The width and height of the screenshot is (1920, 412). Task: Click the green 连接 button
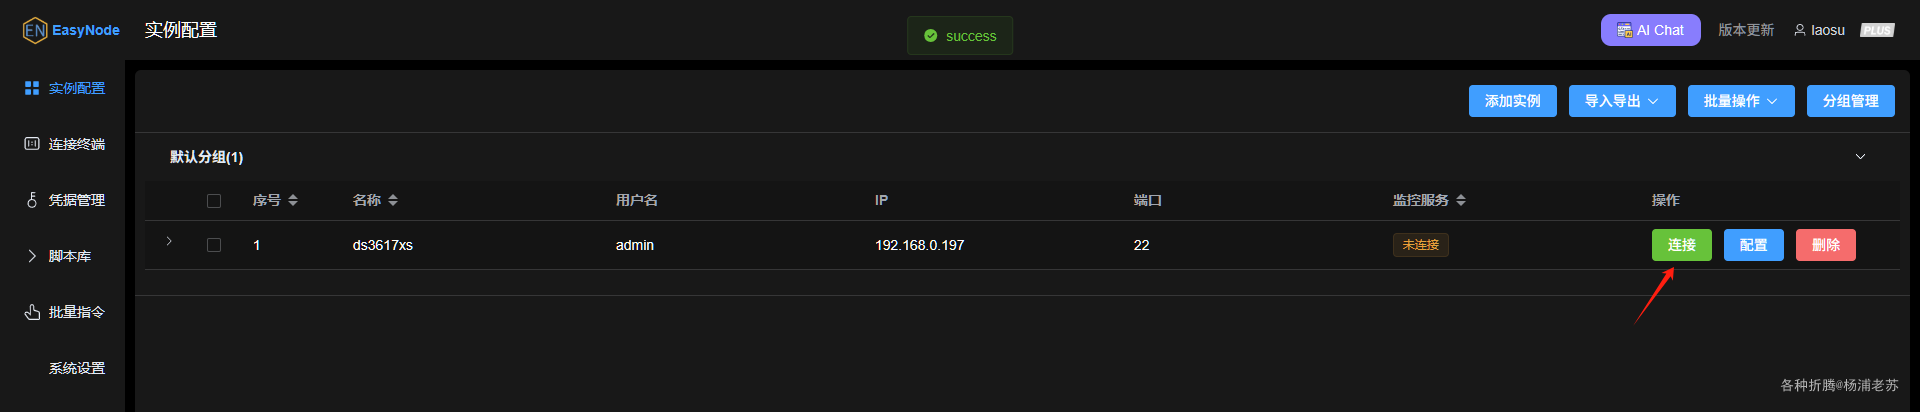point(1682,245)
